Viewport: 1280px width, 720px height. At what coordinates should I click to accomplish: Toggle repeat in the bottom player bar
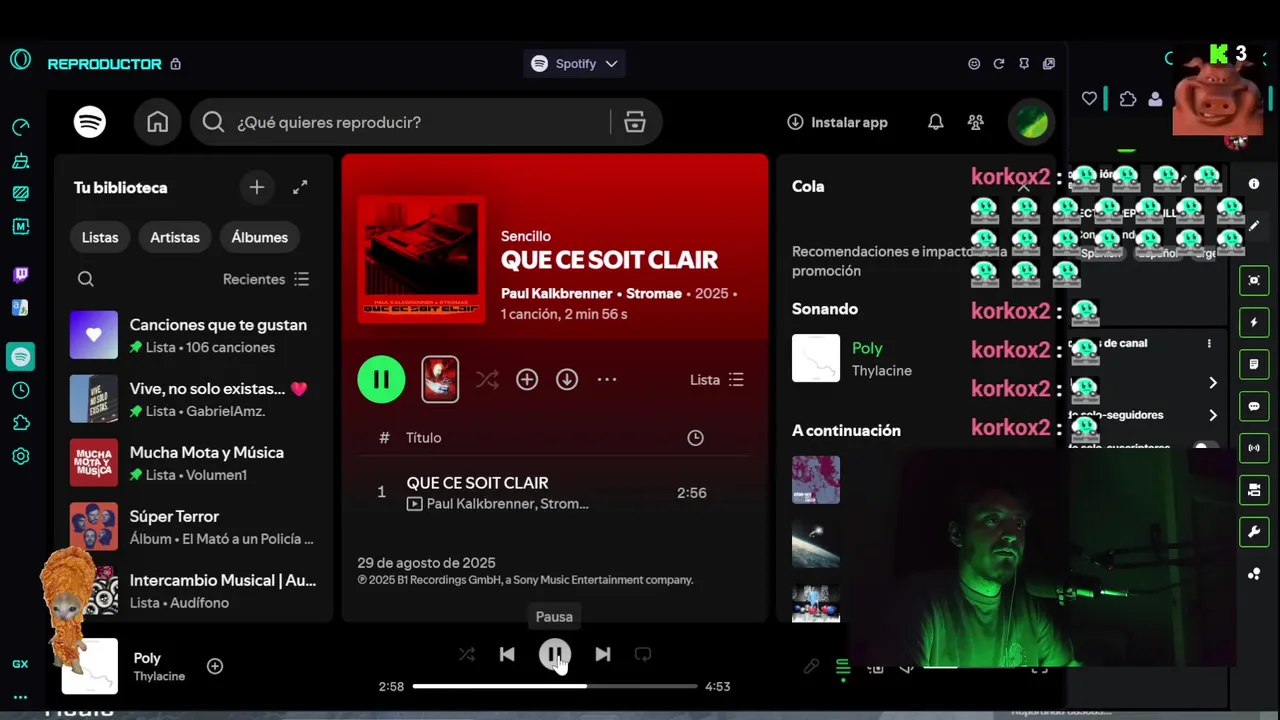click(643, 654)
